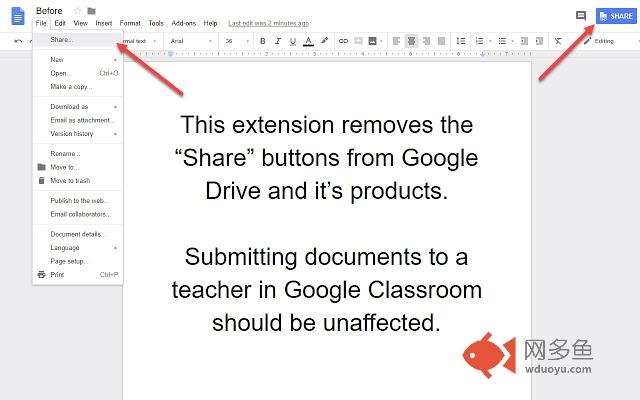The image size is (640, 400).
Task: Select Email collaborators...
Action: point(78,214)
